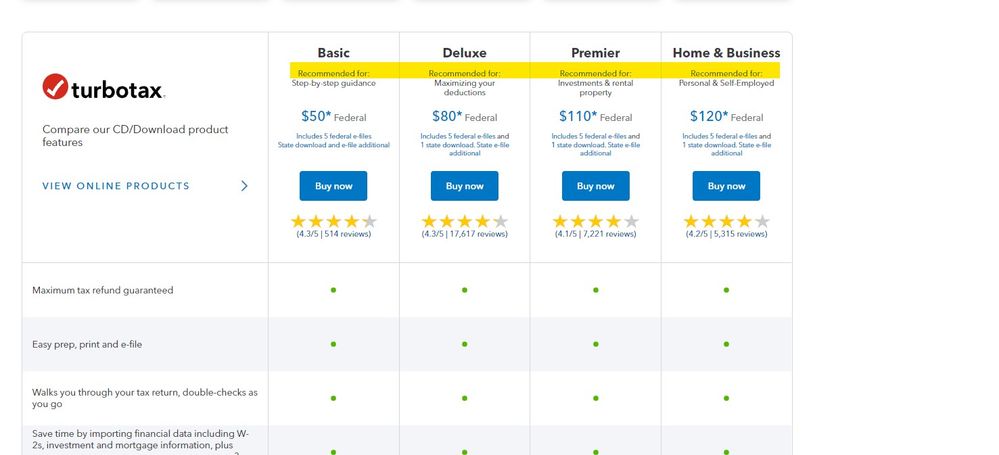Select the Premier column heading
The image size is (999, 455).
pyautogui.click(x=596, y=53)
